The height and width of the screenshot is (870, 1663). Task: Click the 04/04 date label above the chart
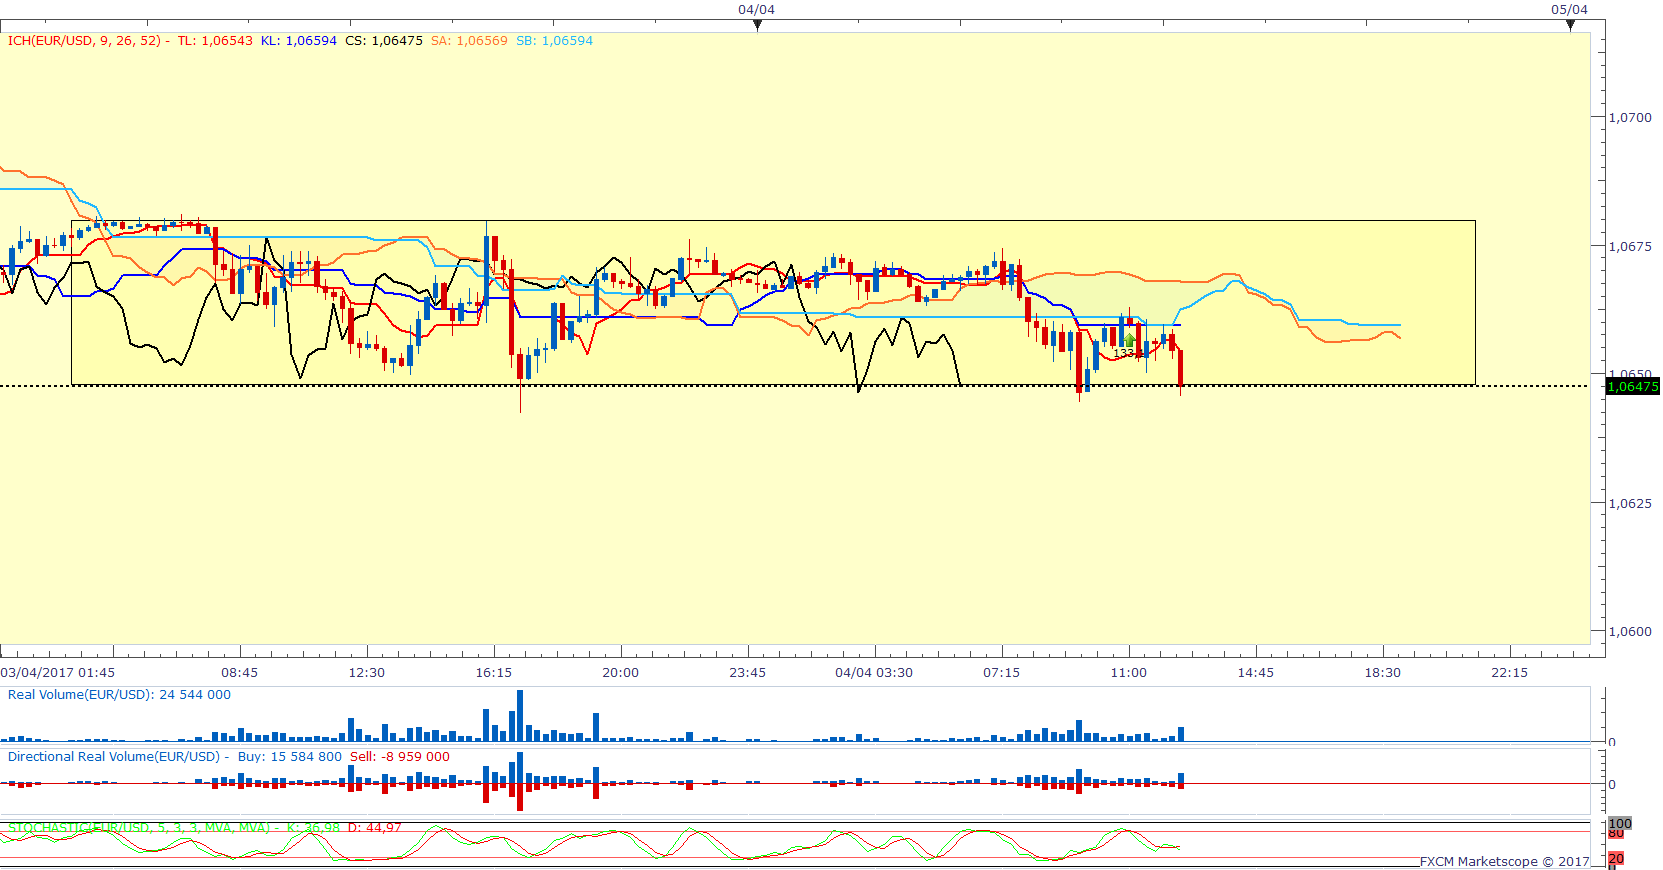coord(757,10)
